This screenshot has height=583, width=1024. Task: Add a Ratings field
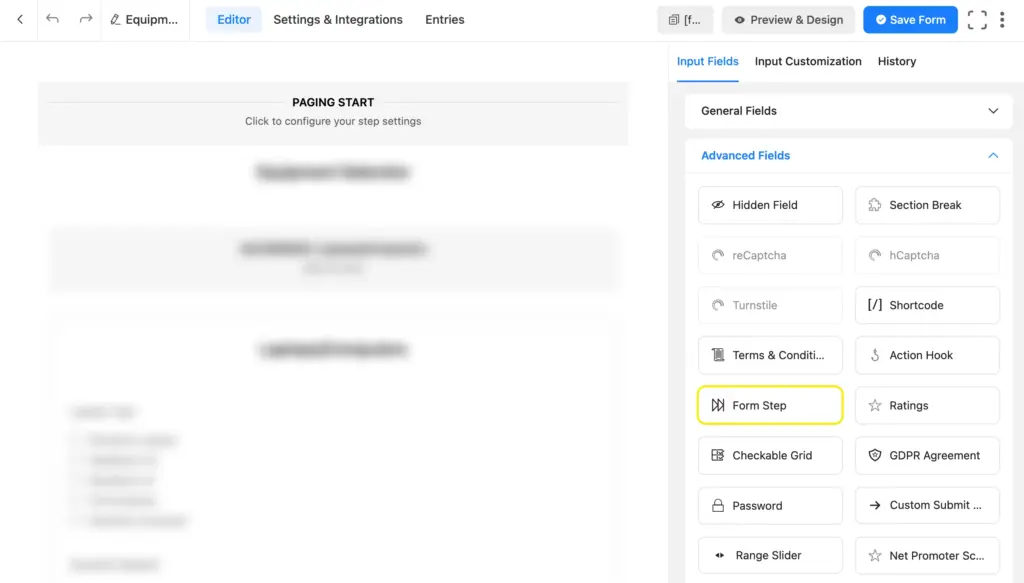point(927,405)
